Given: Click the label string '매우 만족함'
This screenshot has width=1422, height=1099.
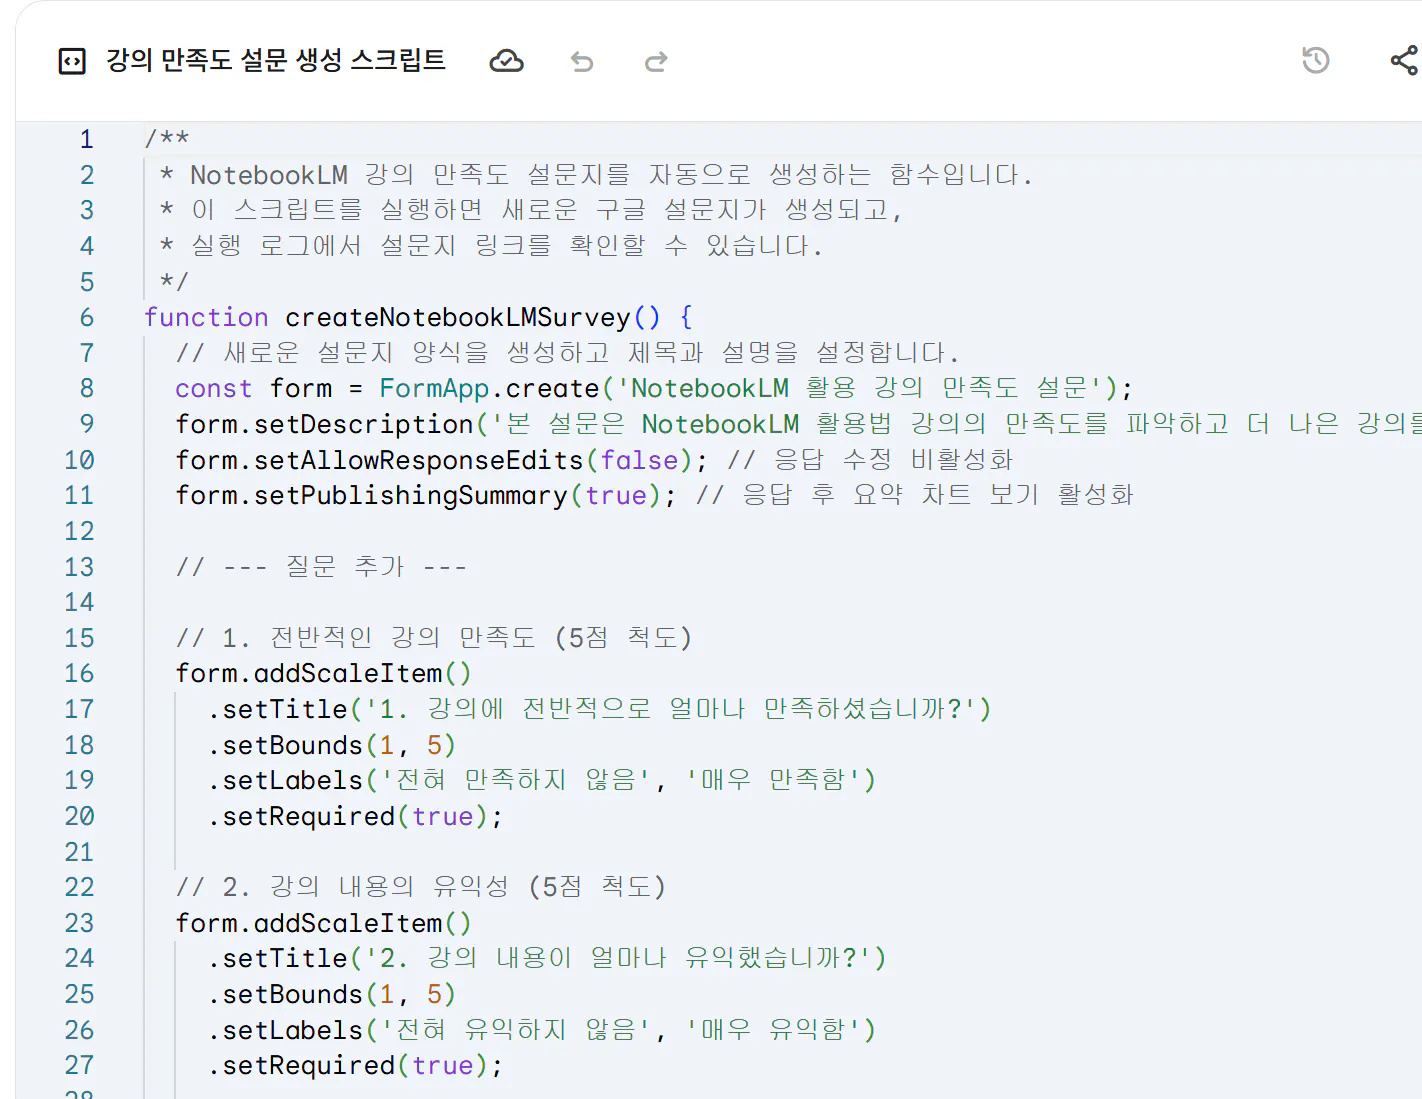Looking at the screenshot, I should [x=774, y=780].
